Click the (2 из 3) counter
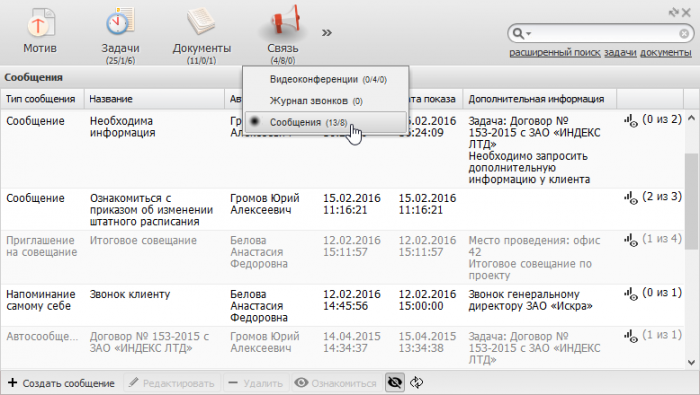The image size is (700, 395). click(662, 196)
